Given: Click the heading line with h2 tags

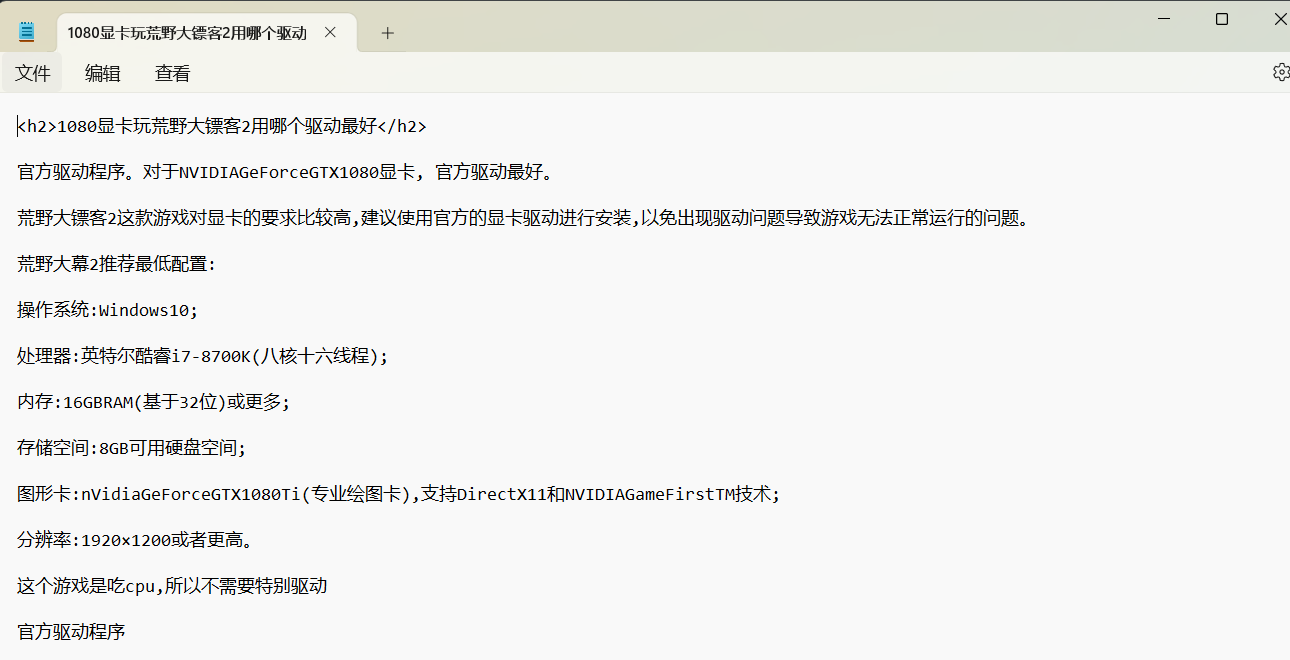Looking at the screenshot, I should click(x=222, y=126).
